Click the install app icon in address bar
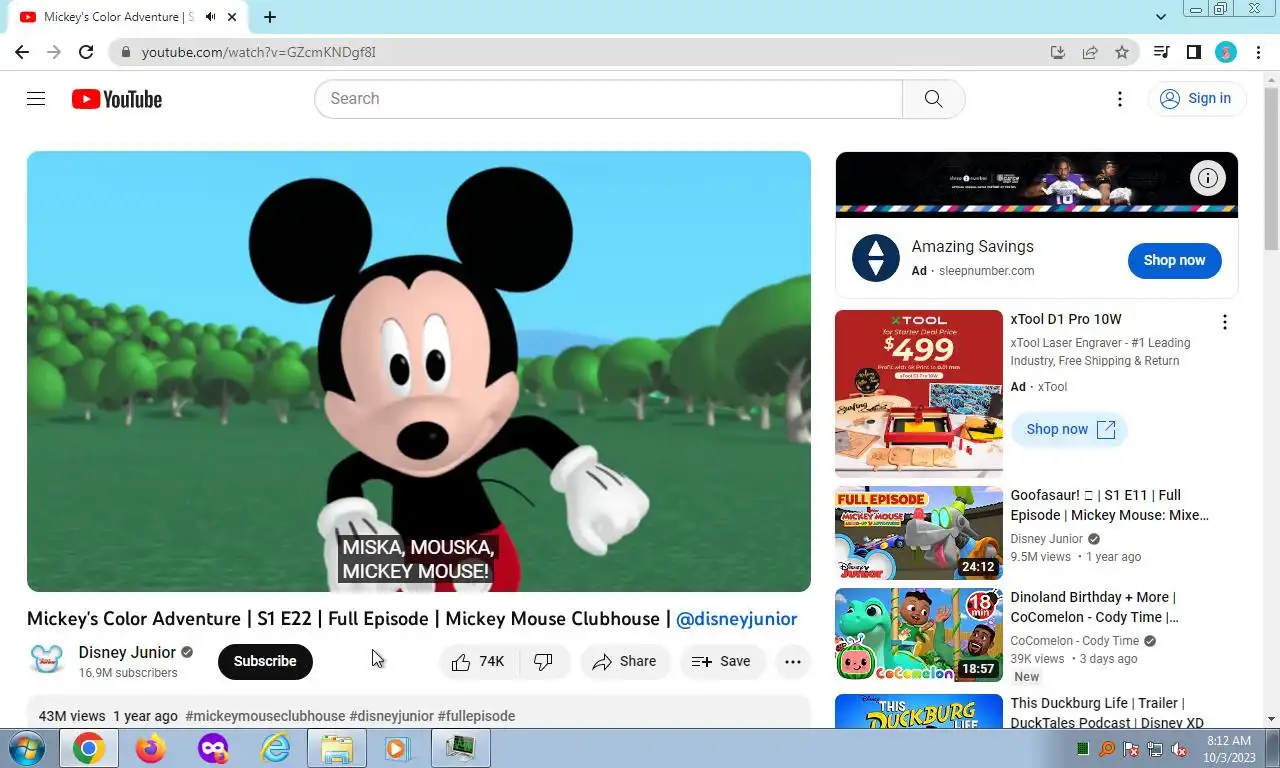 [1058, 52]
